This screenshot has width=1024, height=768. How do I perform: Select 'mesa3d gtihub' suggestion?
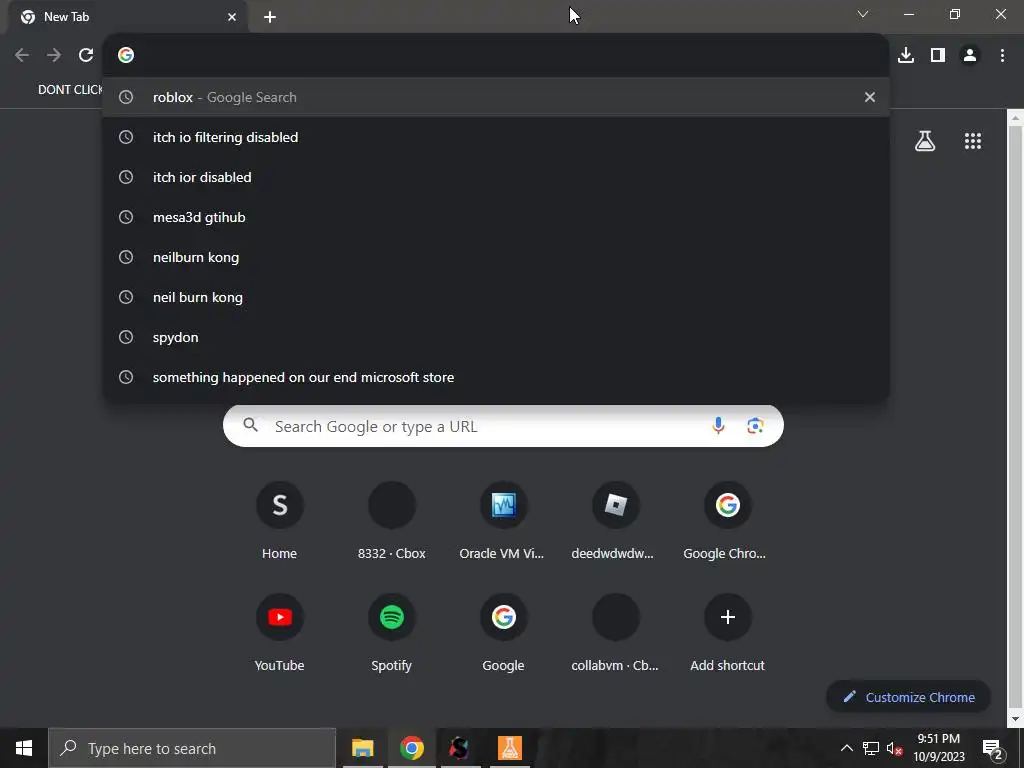[496, 217]
